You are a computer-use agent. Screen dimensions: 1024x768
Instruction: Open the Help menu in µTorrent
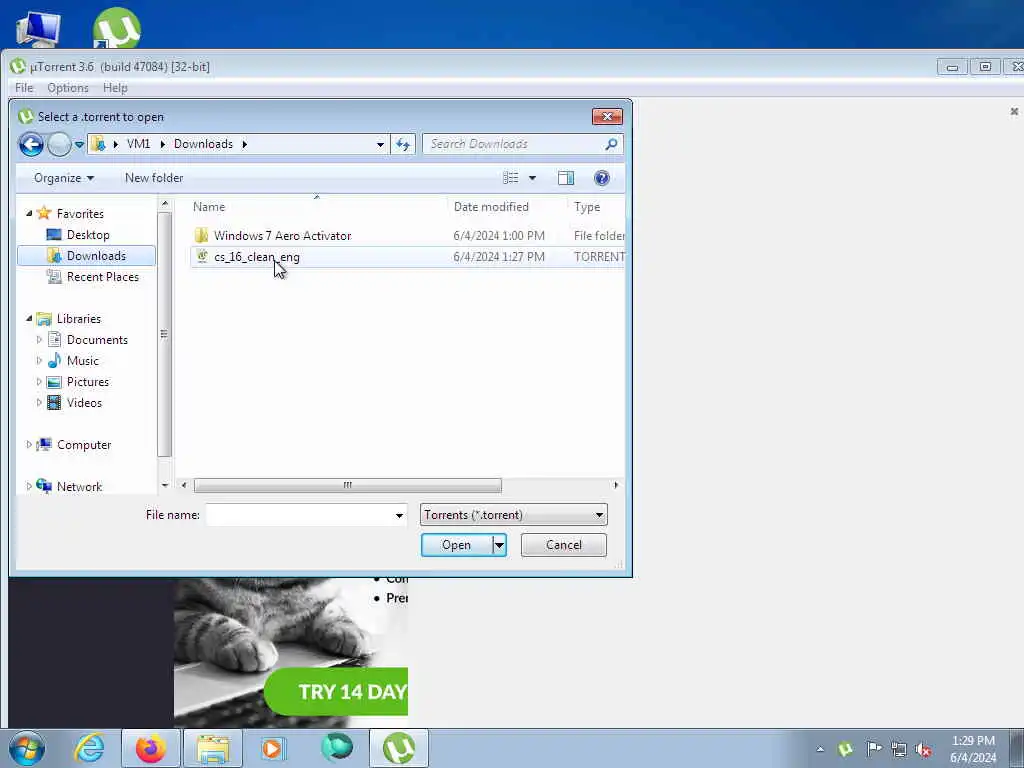tap(115, 88)
